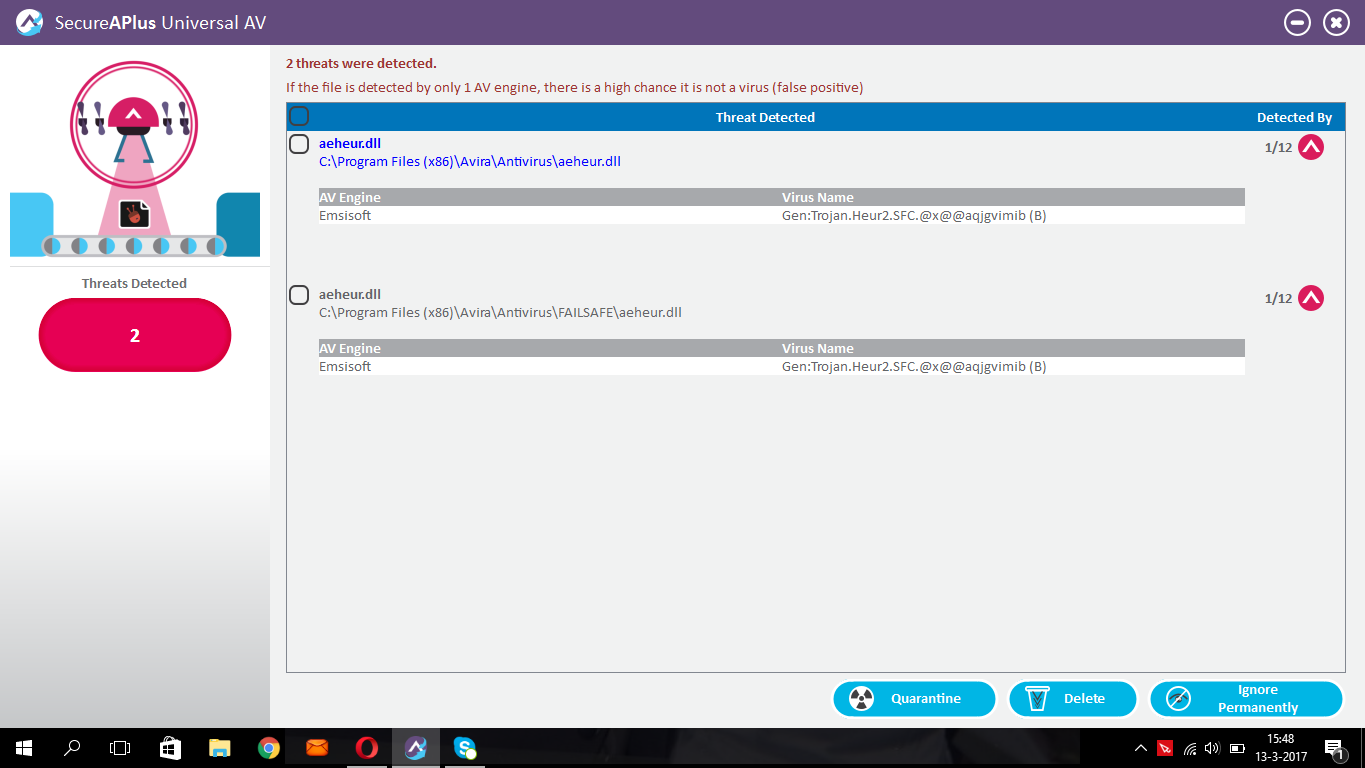Launch Google Chrome from the taskbar
Viewport: 1365px width, 768px height.
coord(268,748)
